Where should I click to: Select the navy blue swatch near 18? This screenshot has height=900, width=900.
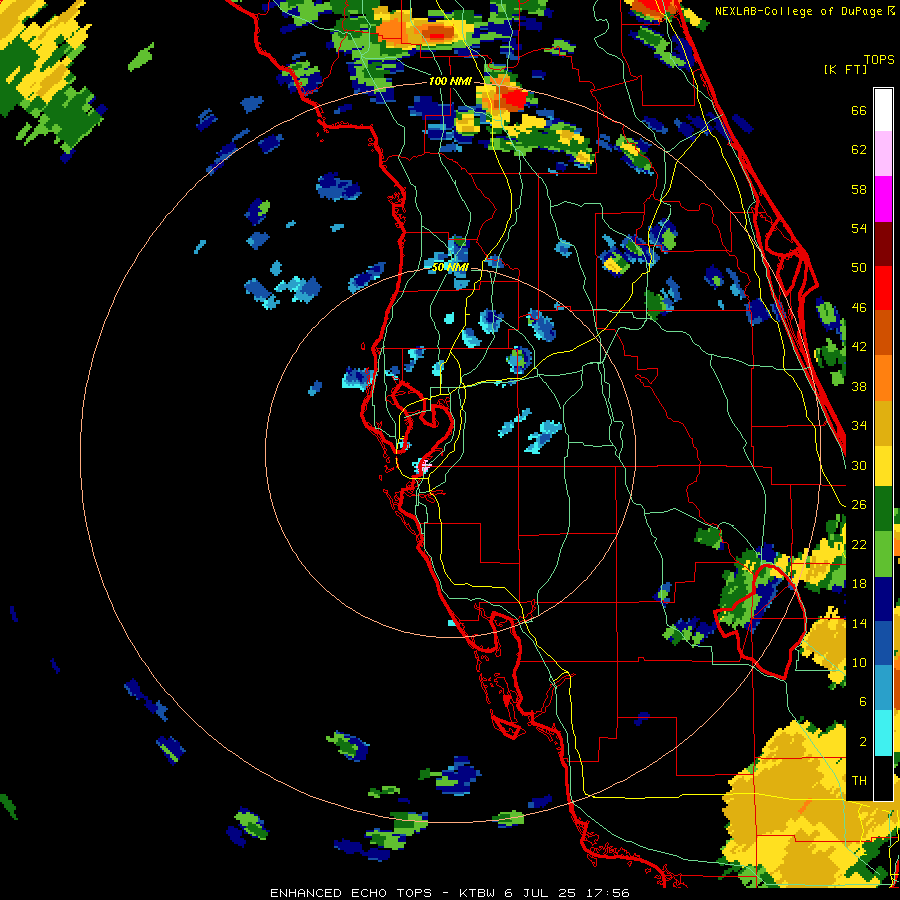click(883, 599)
